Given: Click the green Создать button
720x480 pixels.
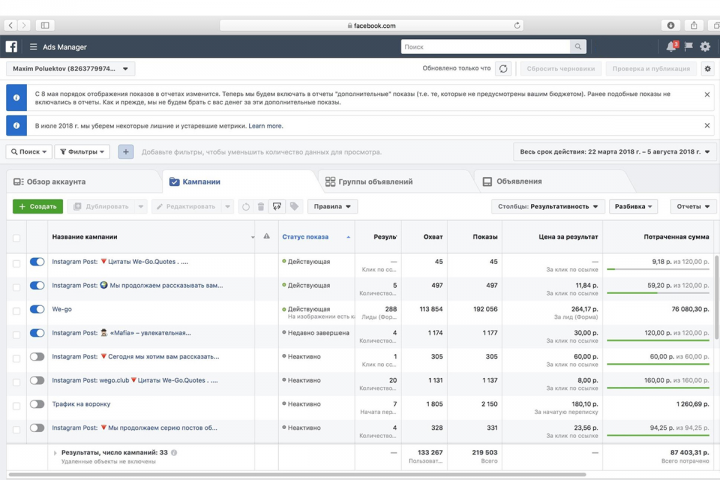Looking at the screenshot, I should [38, 207].
